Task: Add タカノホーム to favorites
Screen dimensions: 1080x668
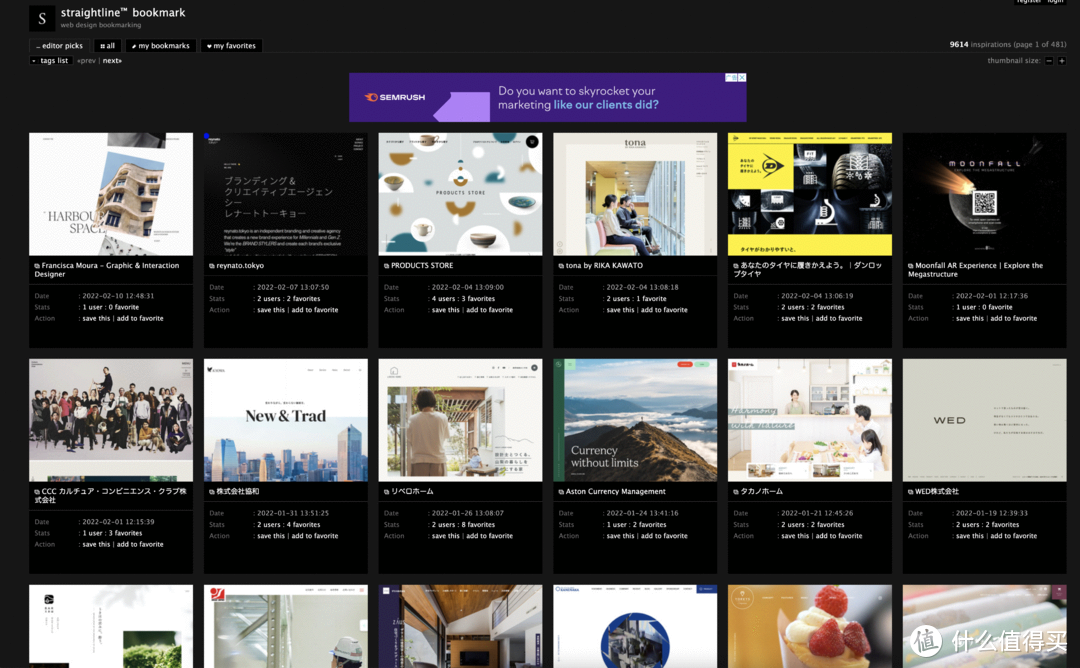Action: [x=839, y=536]
